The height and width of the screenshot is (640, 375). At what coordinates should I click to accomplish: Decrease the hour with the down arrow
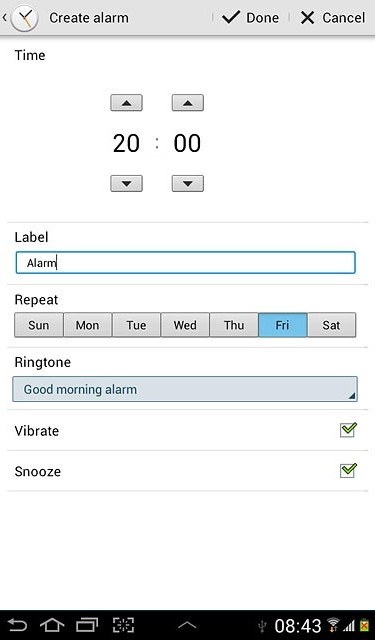[x=126, y=184]
